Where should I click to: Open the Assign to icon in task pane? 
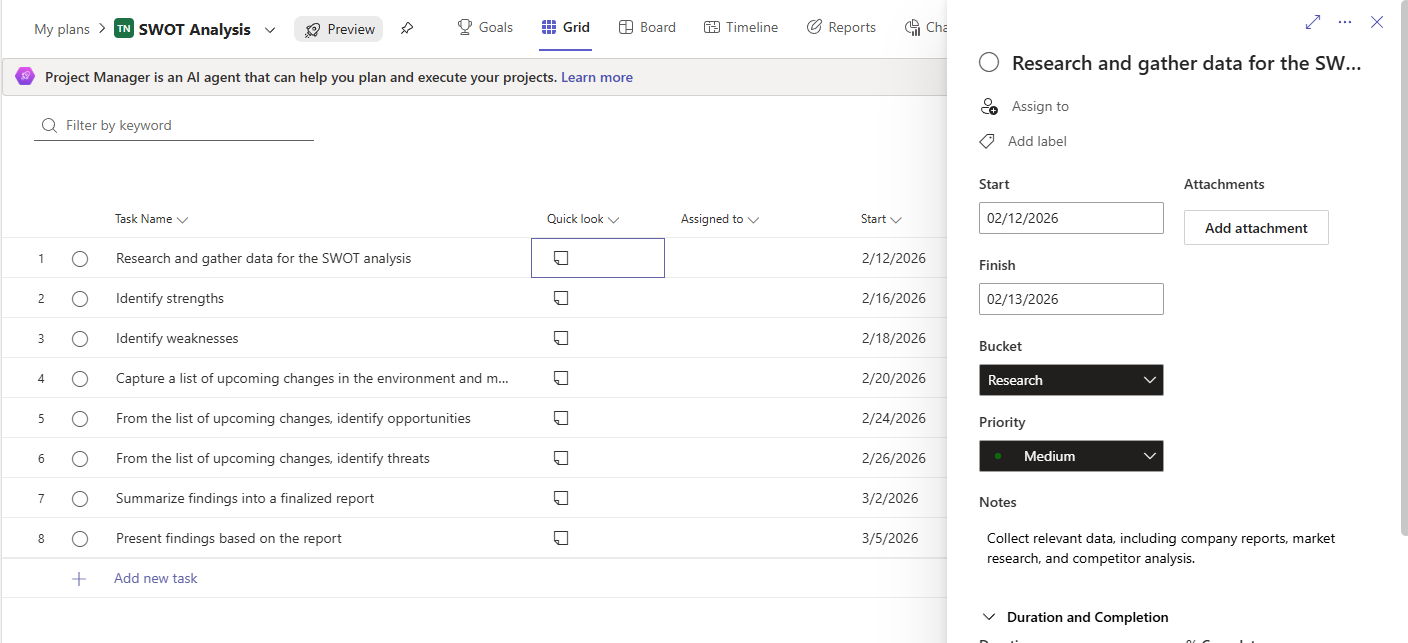(x=989, y=106)
